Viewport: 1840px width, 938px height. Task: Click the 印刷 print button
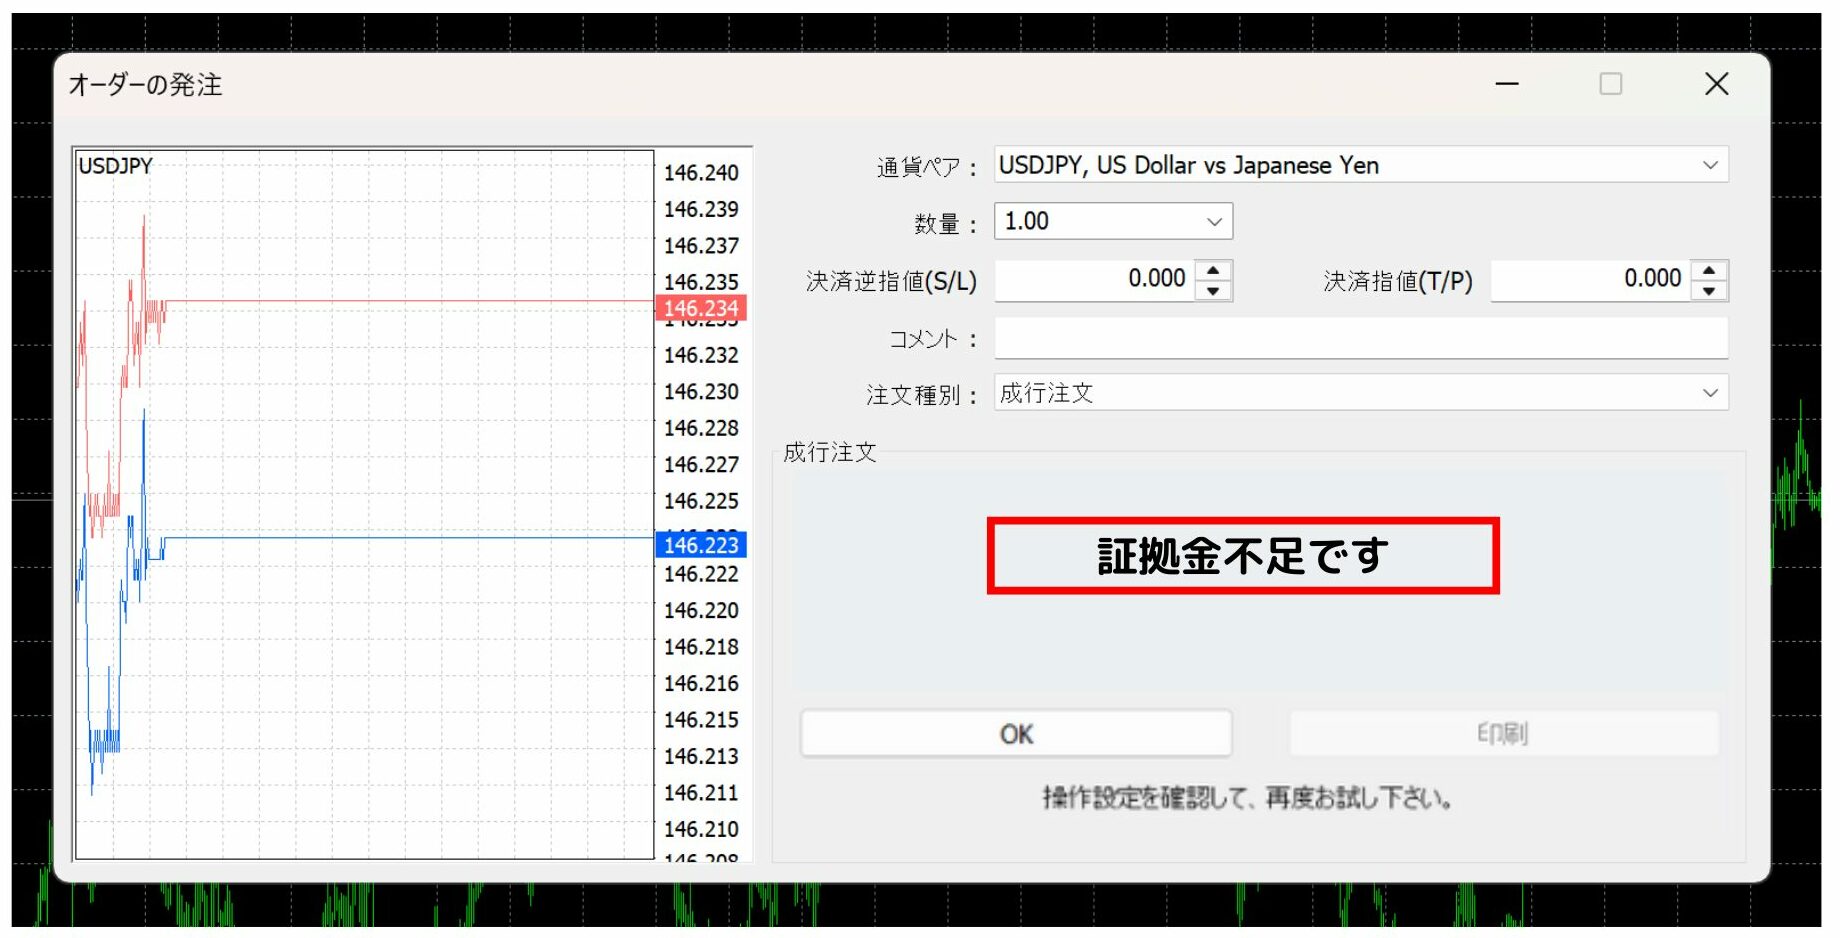(1503, 734)
